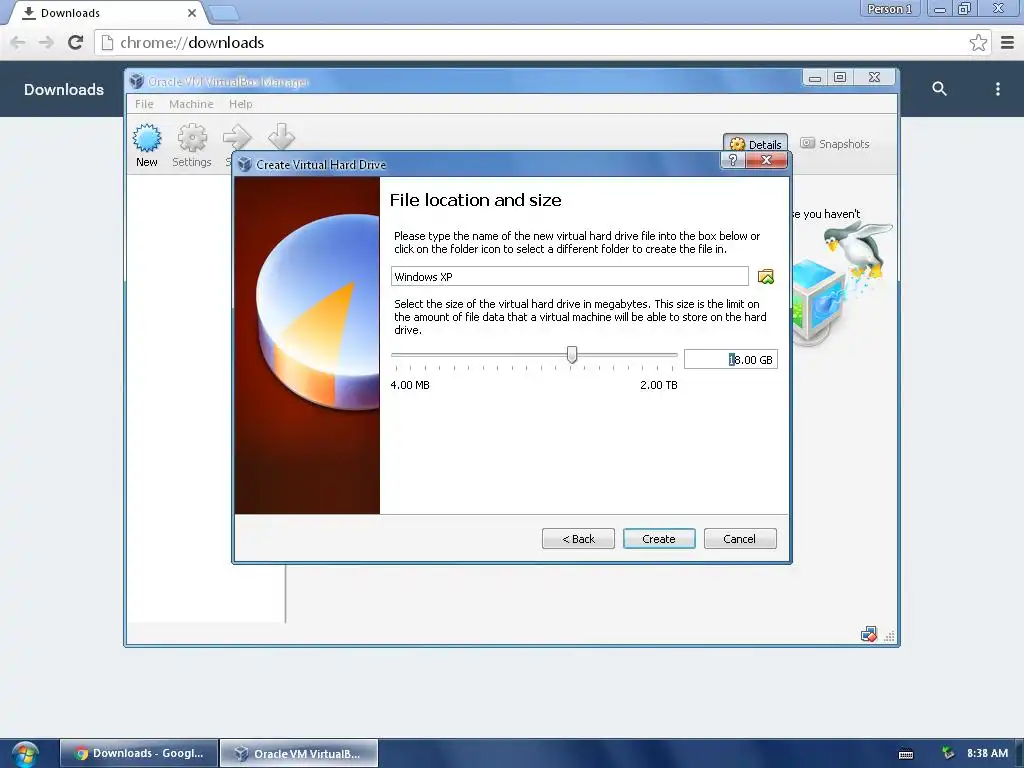Click the Windows XP file name field
The width and height of the screenshot is (1024, 768).
[x=569, y=276]
